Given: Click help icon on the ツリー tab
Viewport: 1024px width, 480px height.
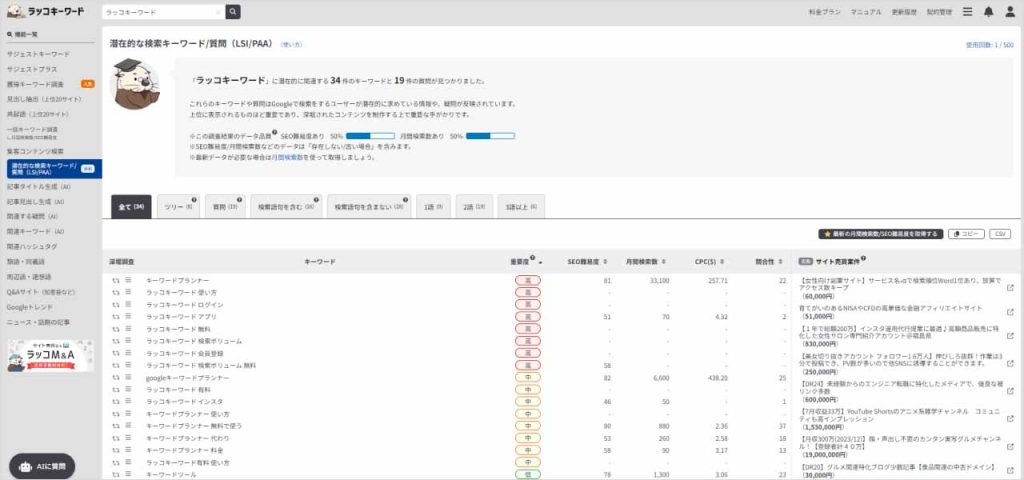Looking at the screenshot, I should point(194,200).
